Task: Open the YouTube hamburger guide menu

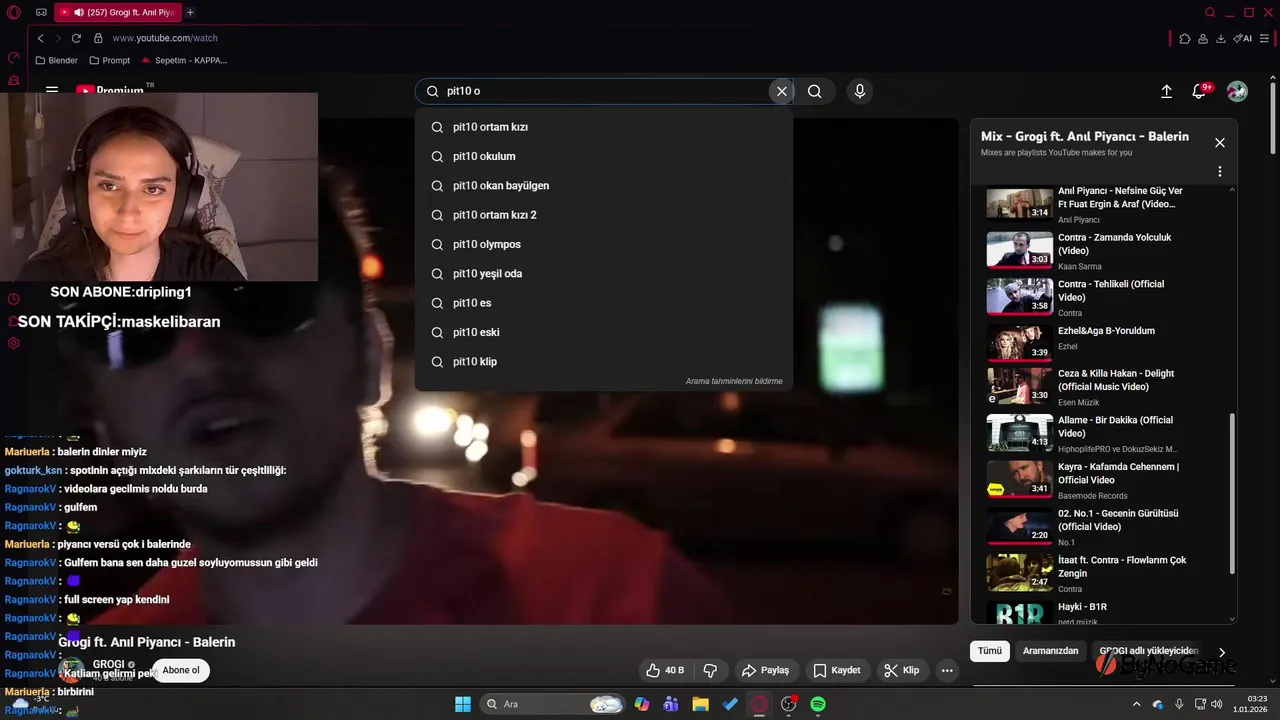Action: pyautogui.click(x=52, y=90)
